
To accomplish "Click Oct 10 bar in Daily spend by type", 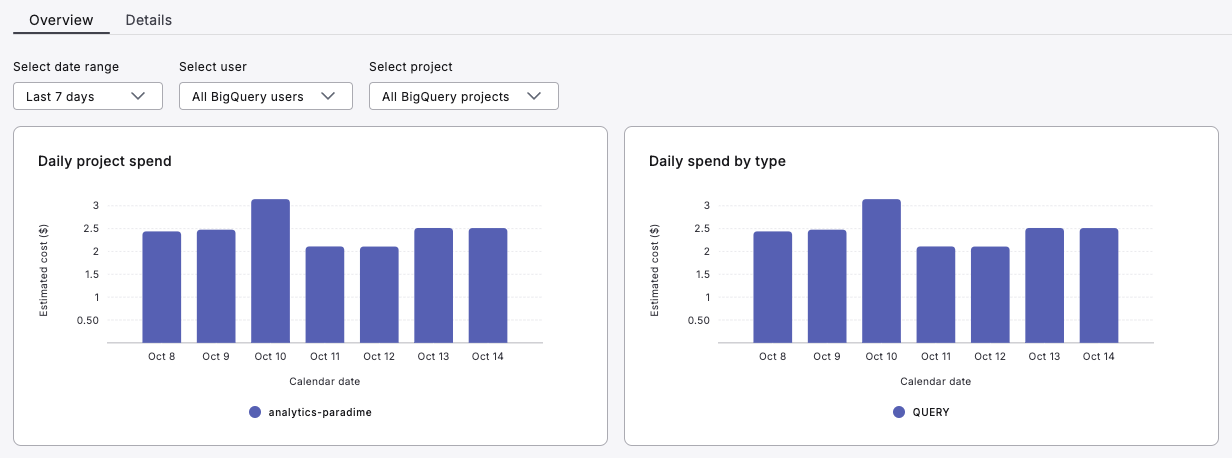I will [x=881, y=271].
